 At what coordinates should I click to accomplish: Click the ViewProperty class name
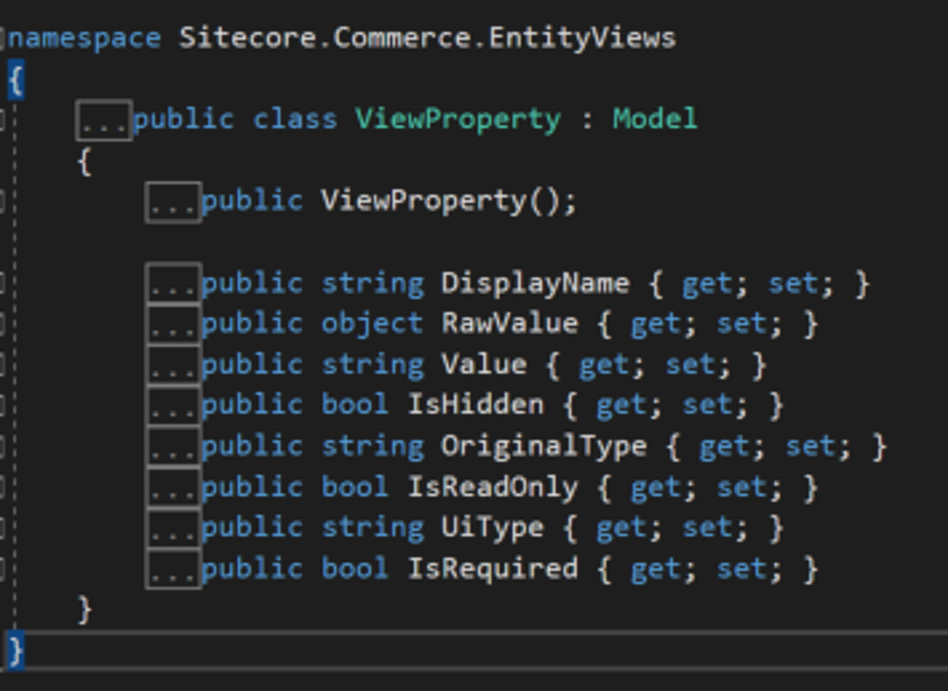point(458,120)
